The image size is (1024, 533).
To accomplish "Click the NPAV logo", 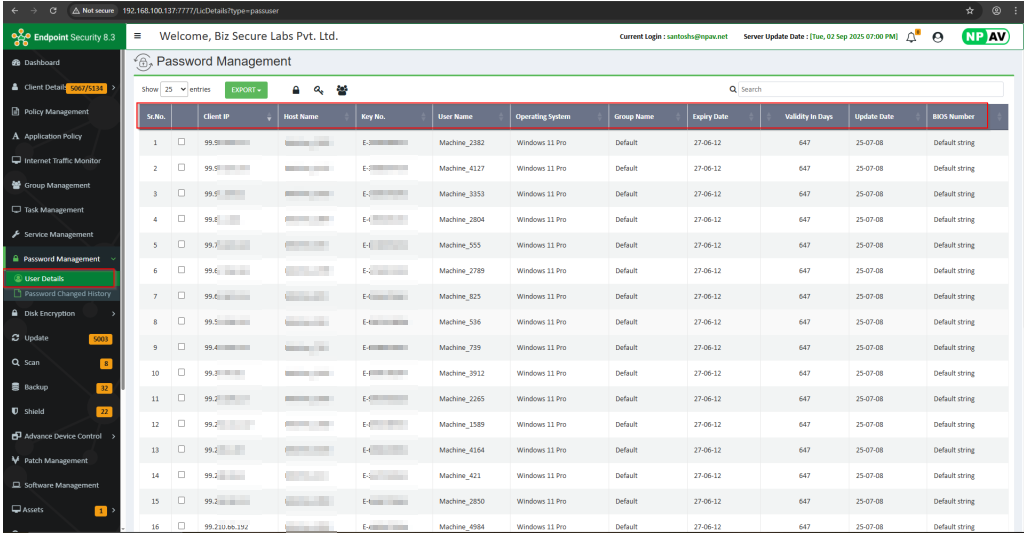I will pyautogui.click(x=984, y=36).
